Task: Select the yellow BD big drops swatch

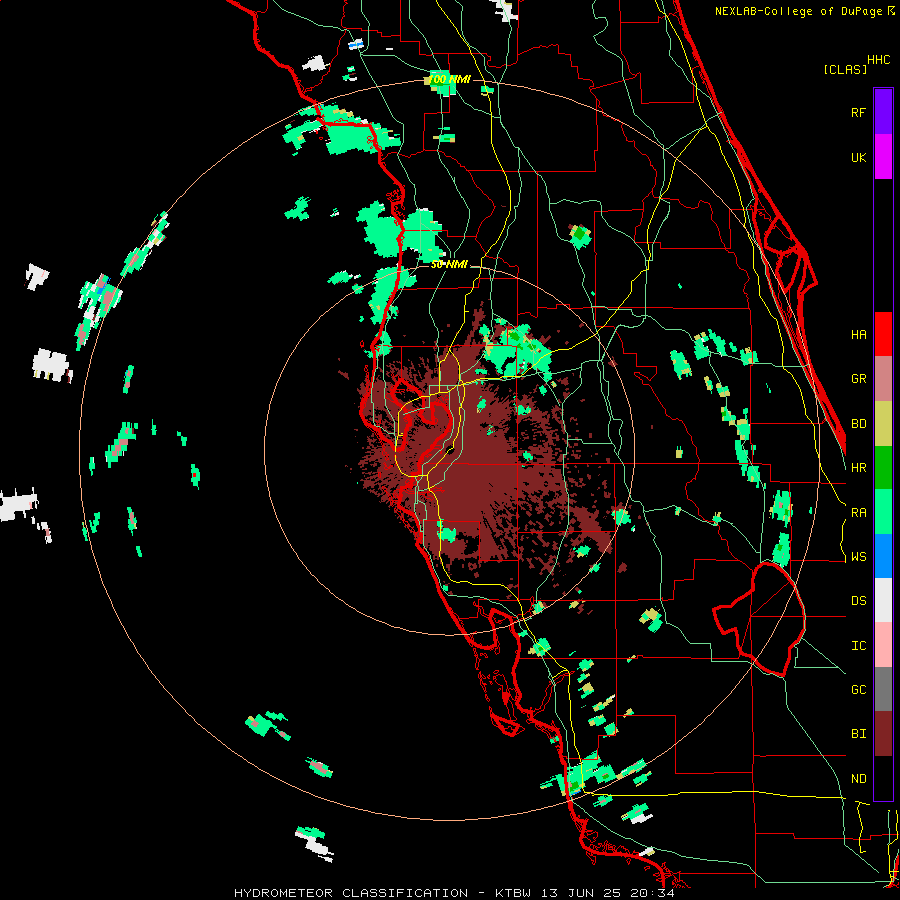Action: [883, 424]
